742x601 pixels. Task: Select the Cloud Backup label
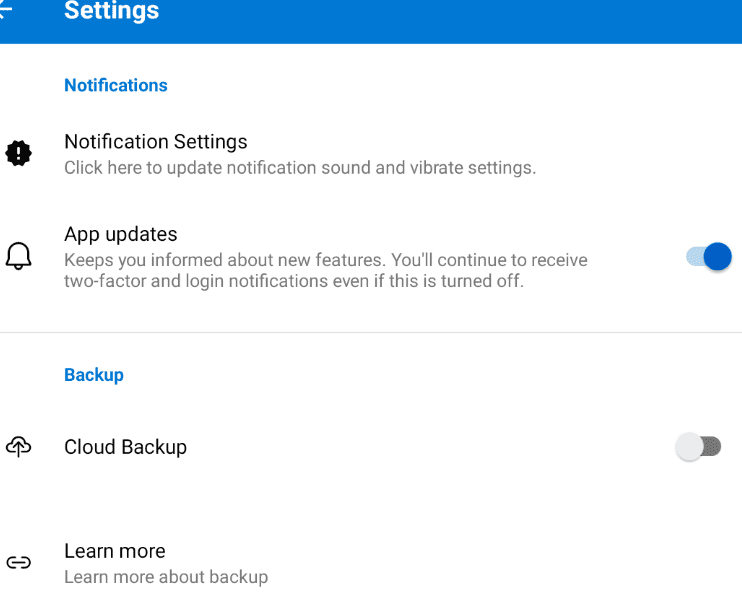(x=125, y=447)
